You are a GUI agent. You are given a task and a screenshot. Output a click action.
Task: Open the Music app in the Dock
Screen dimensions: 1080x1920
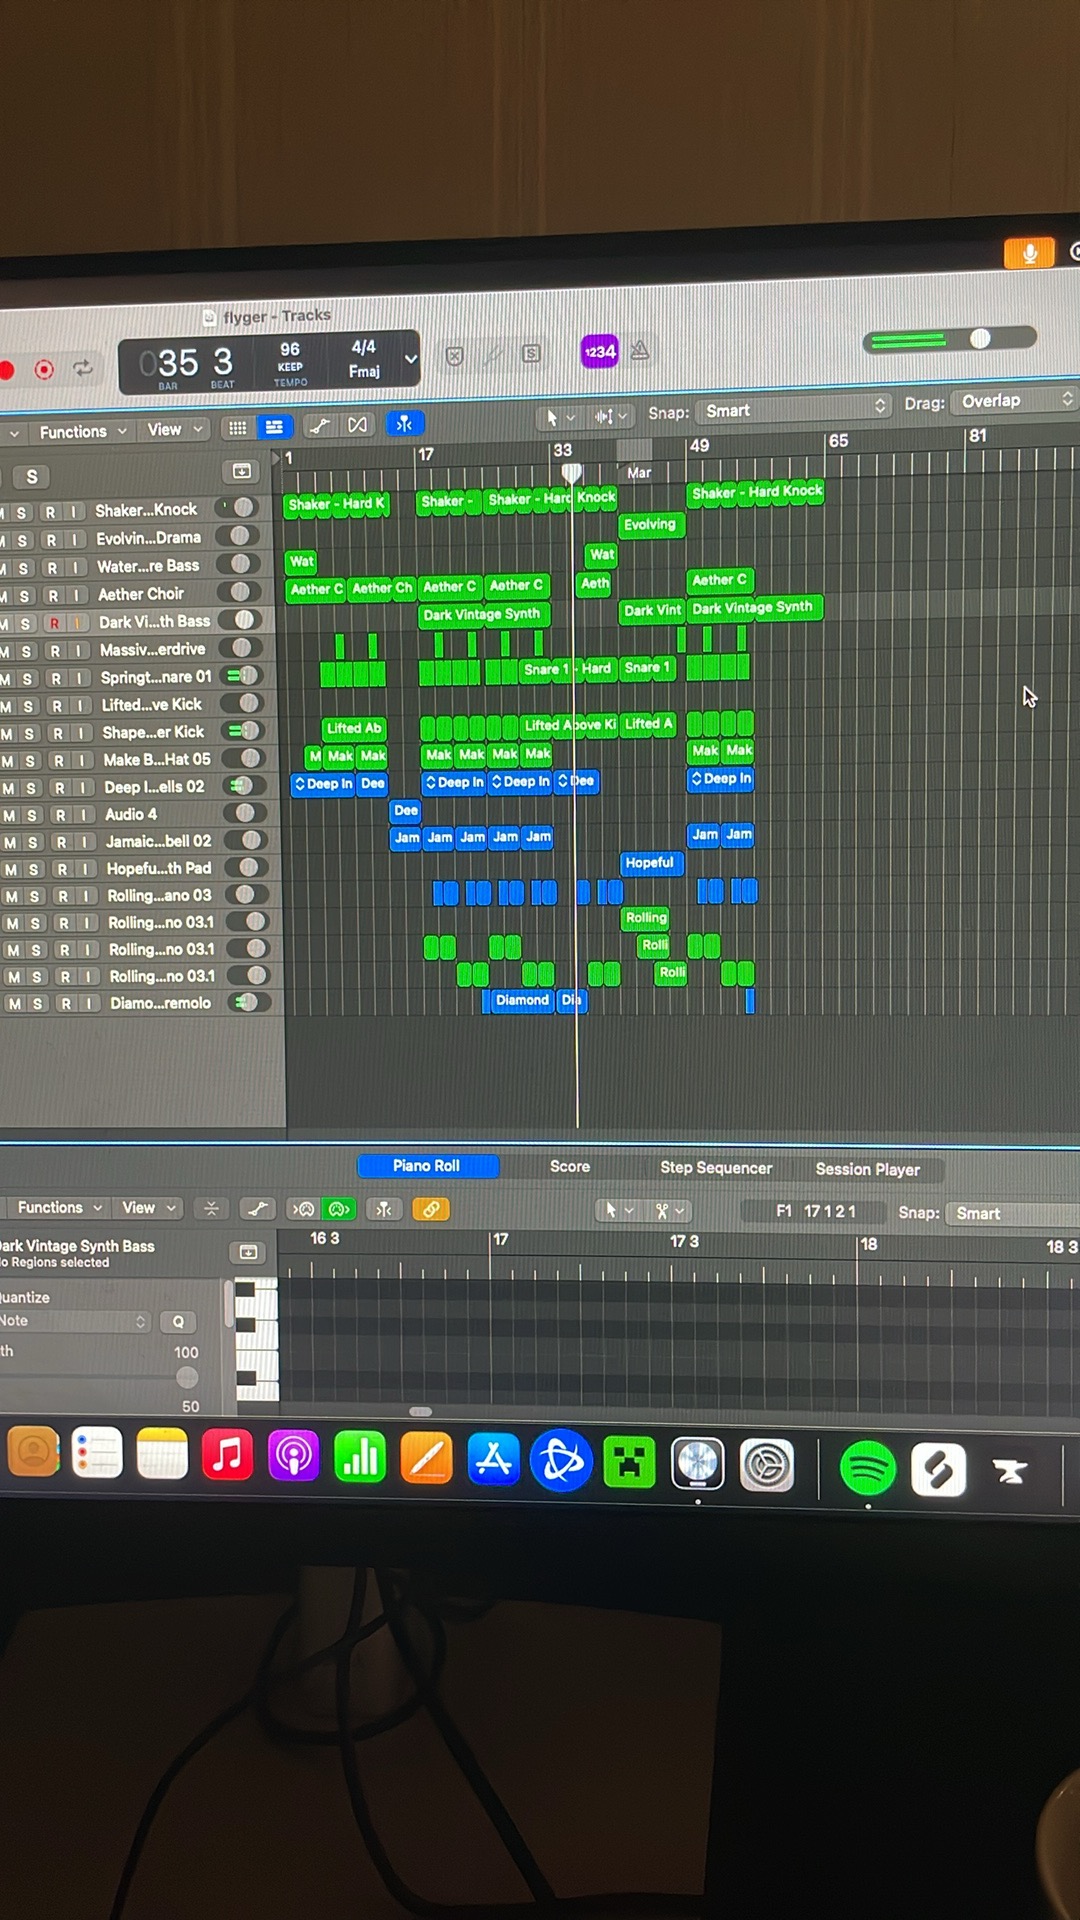[228, 1454]
